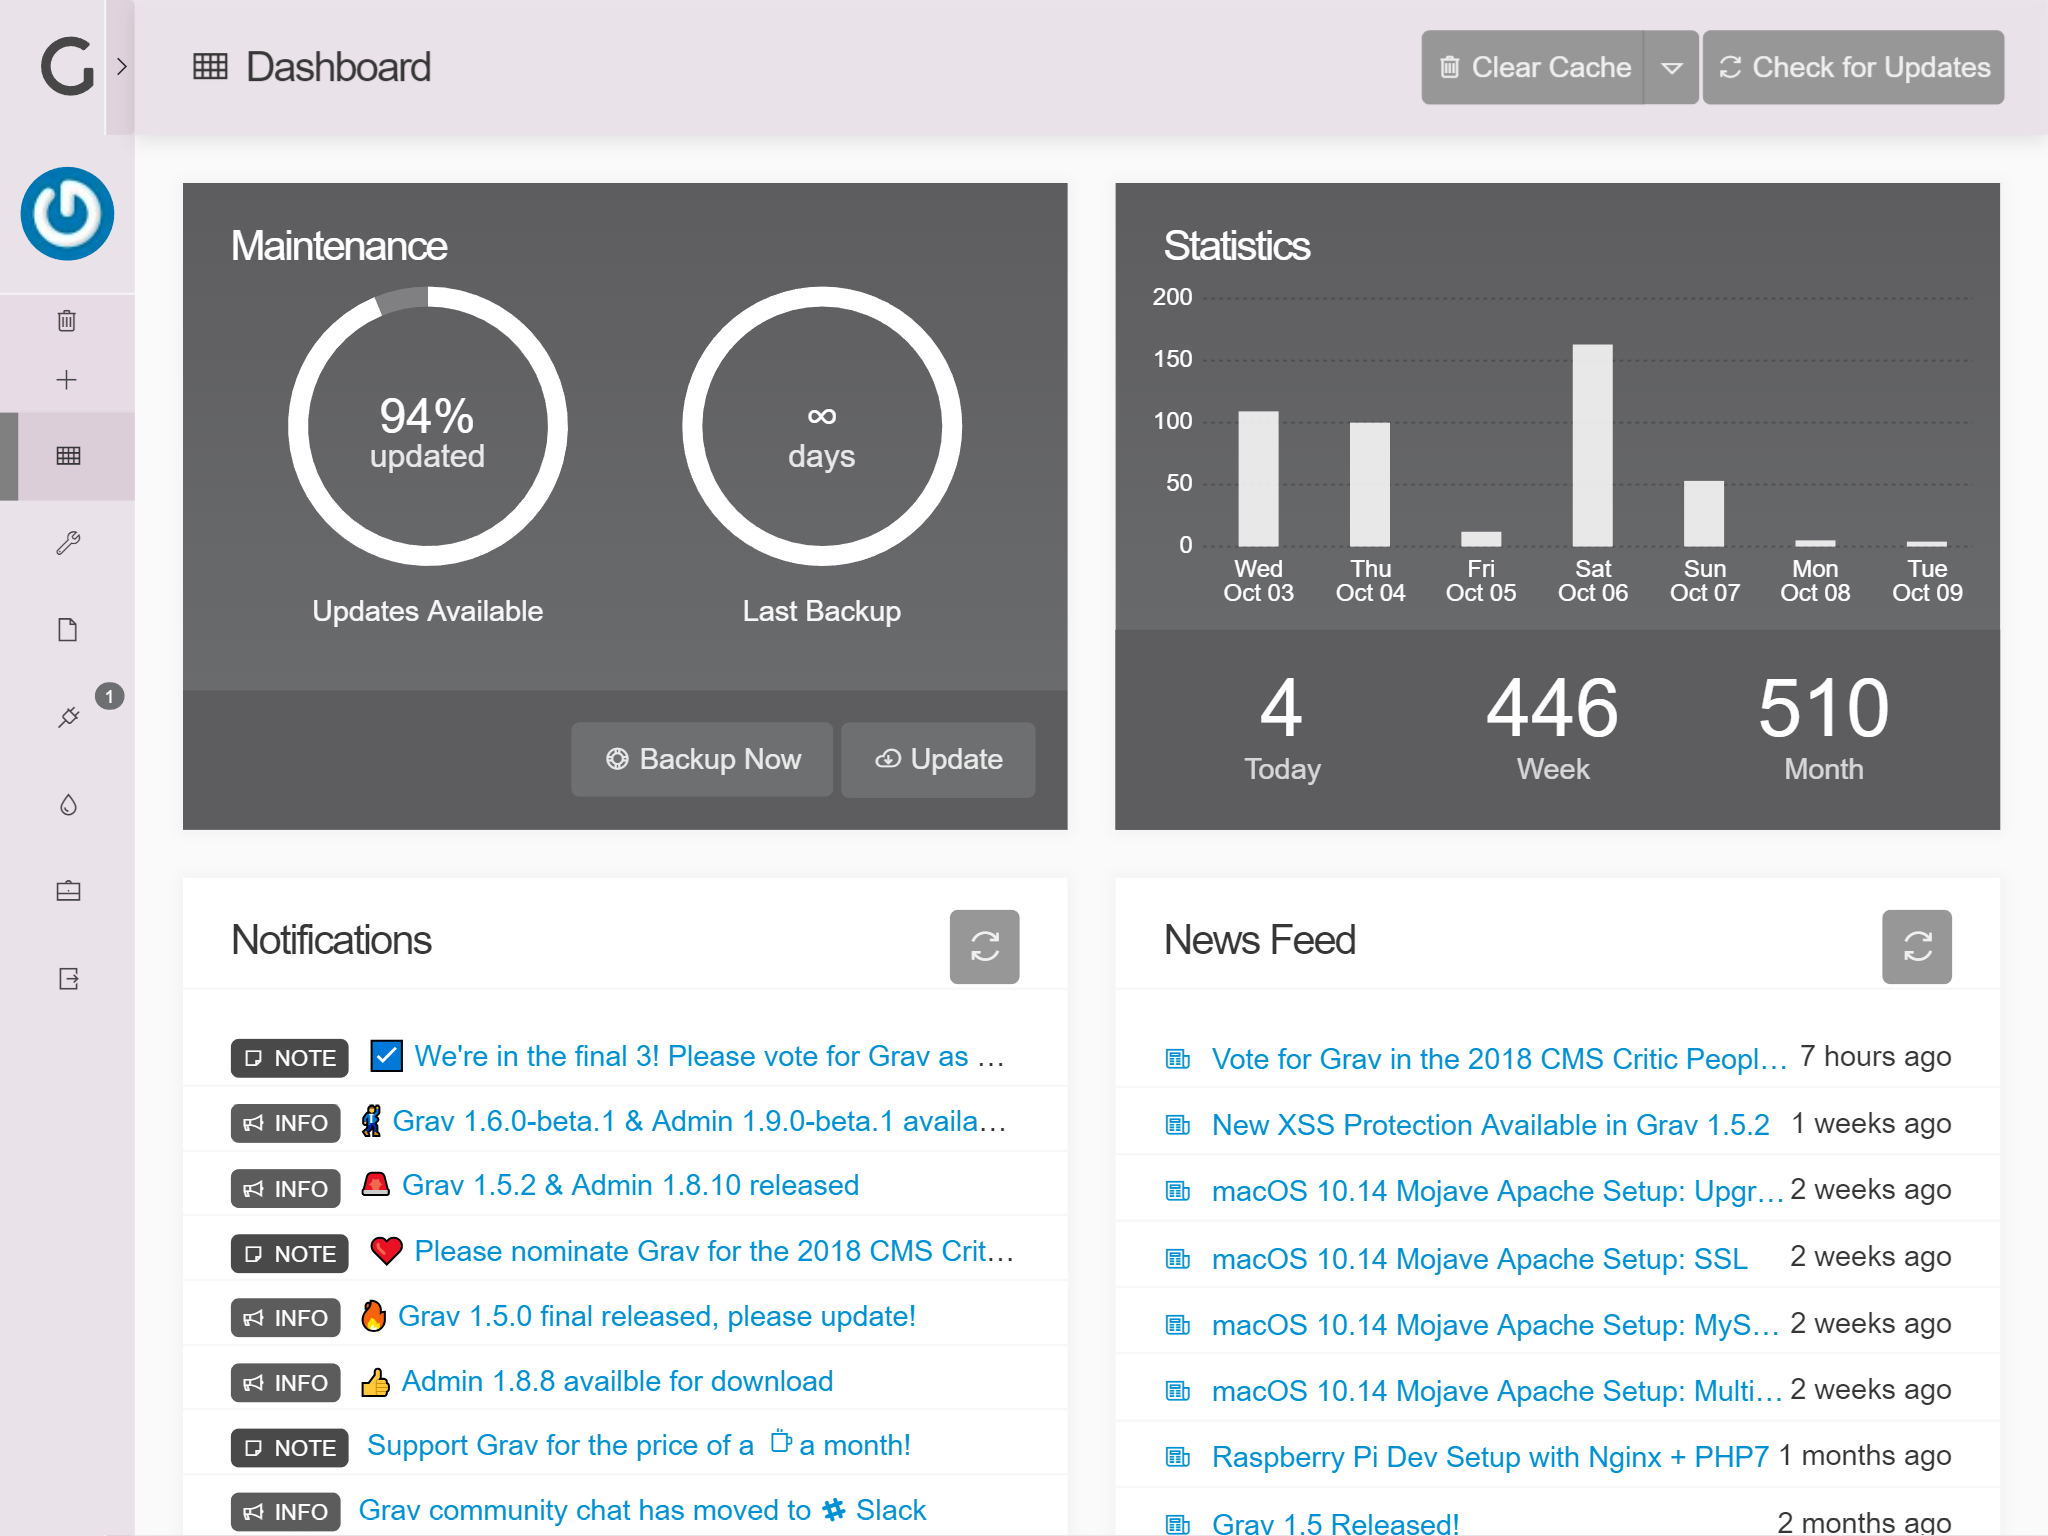Viewport: 2048px width, 1536px height.
Task: Open Plugins via the plug icon
Action: click(x=68, y=717)
